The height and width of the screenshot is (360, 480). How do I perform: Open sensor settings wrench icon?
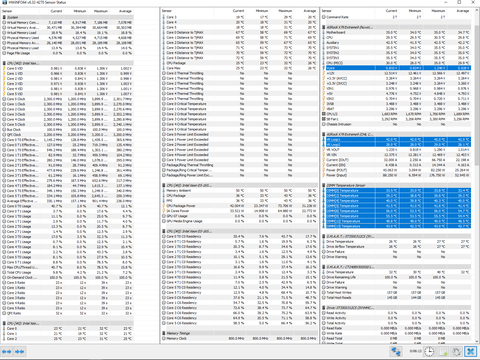click(457, 352)
